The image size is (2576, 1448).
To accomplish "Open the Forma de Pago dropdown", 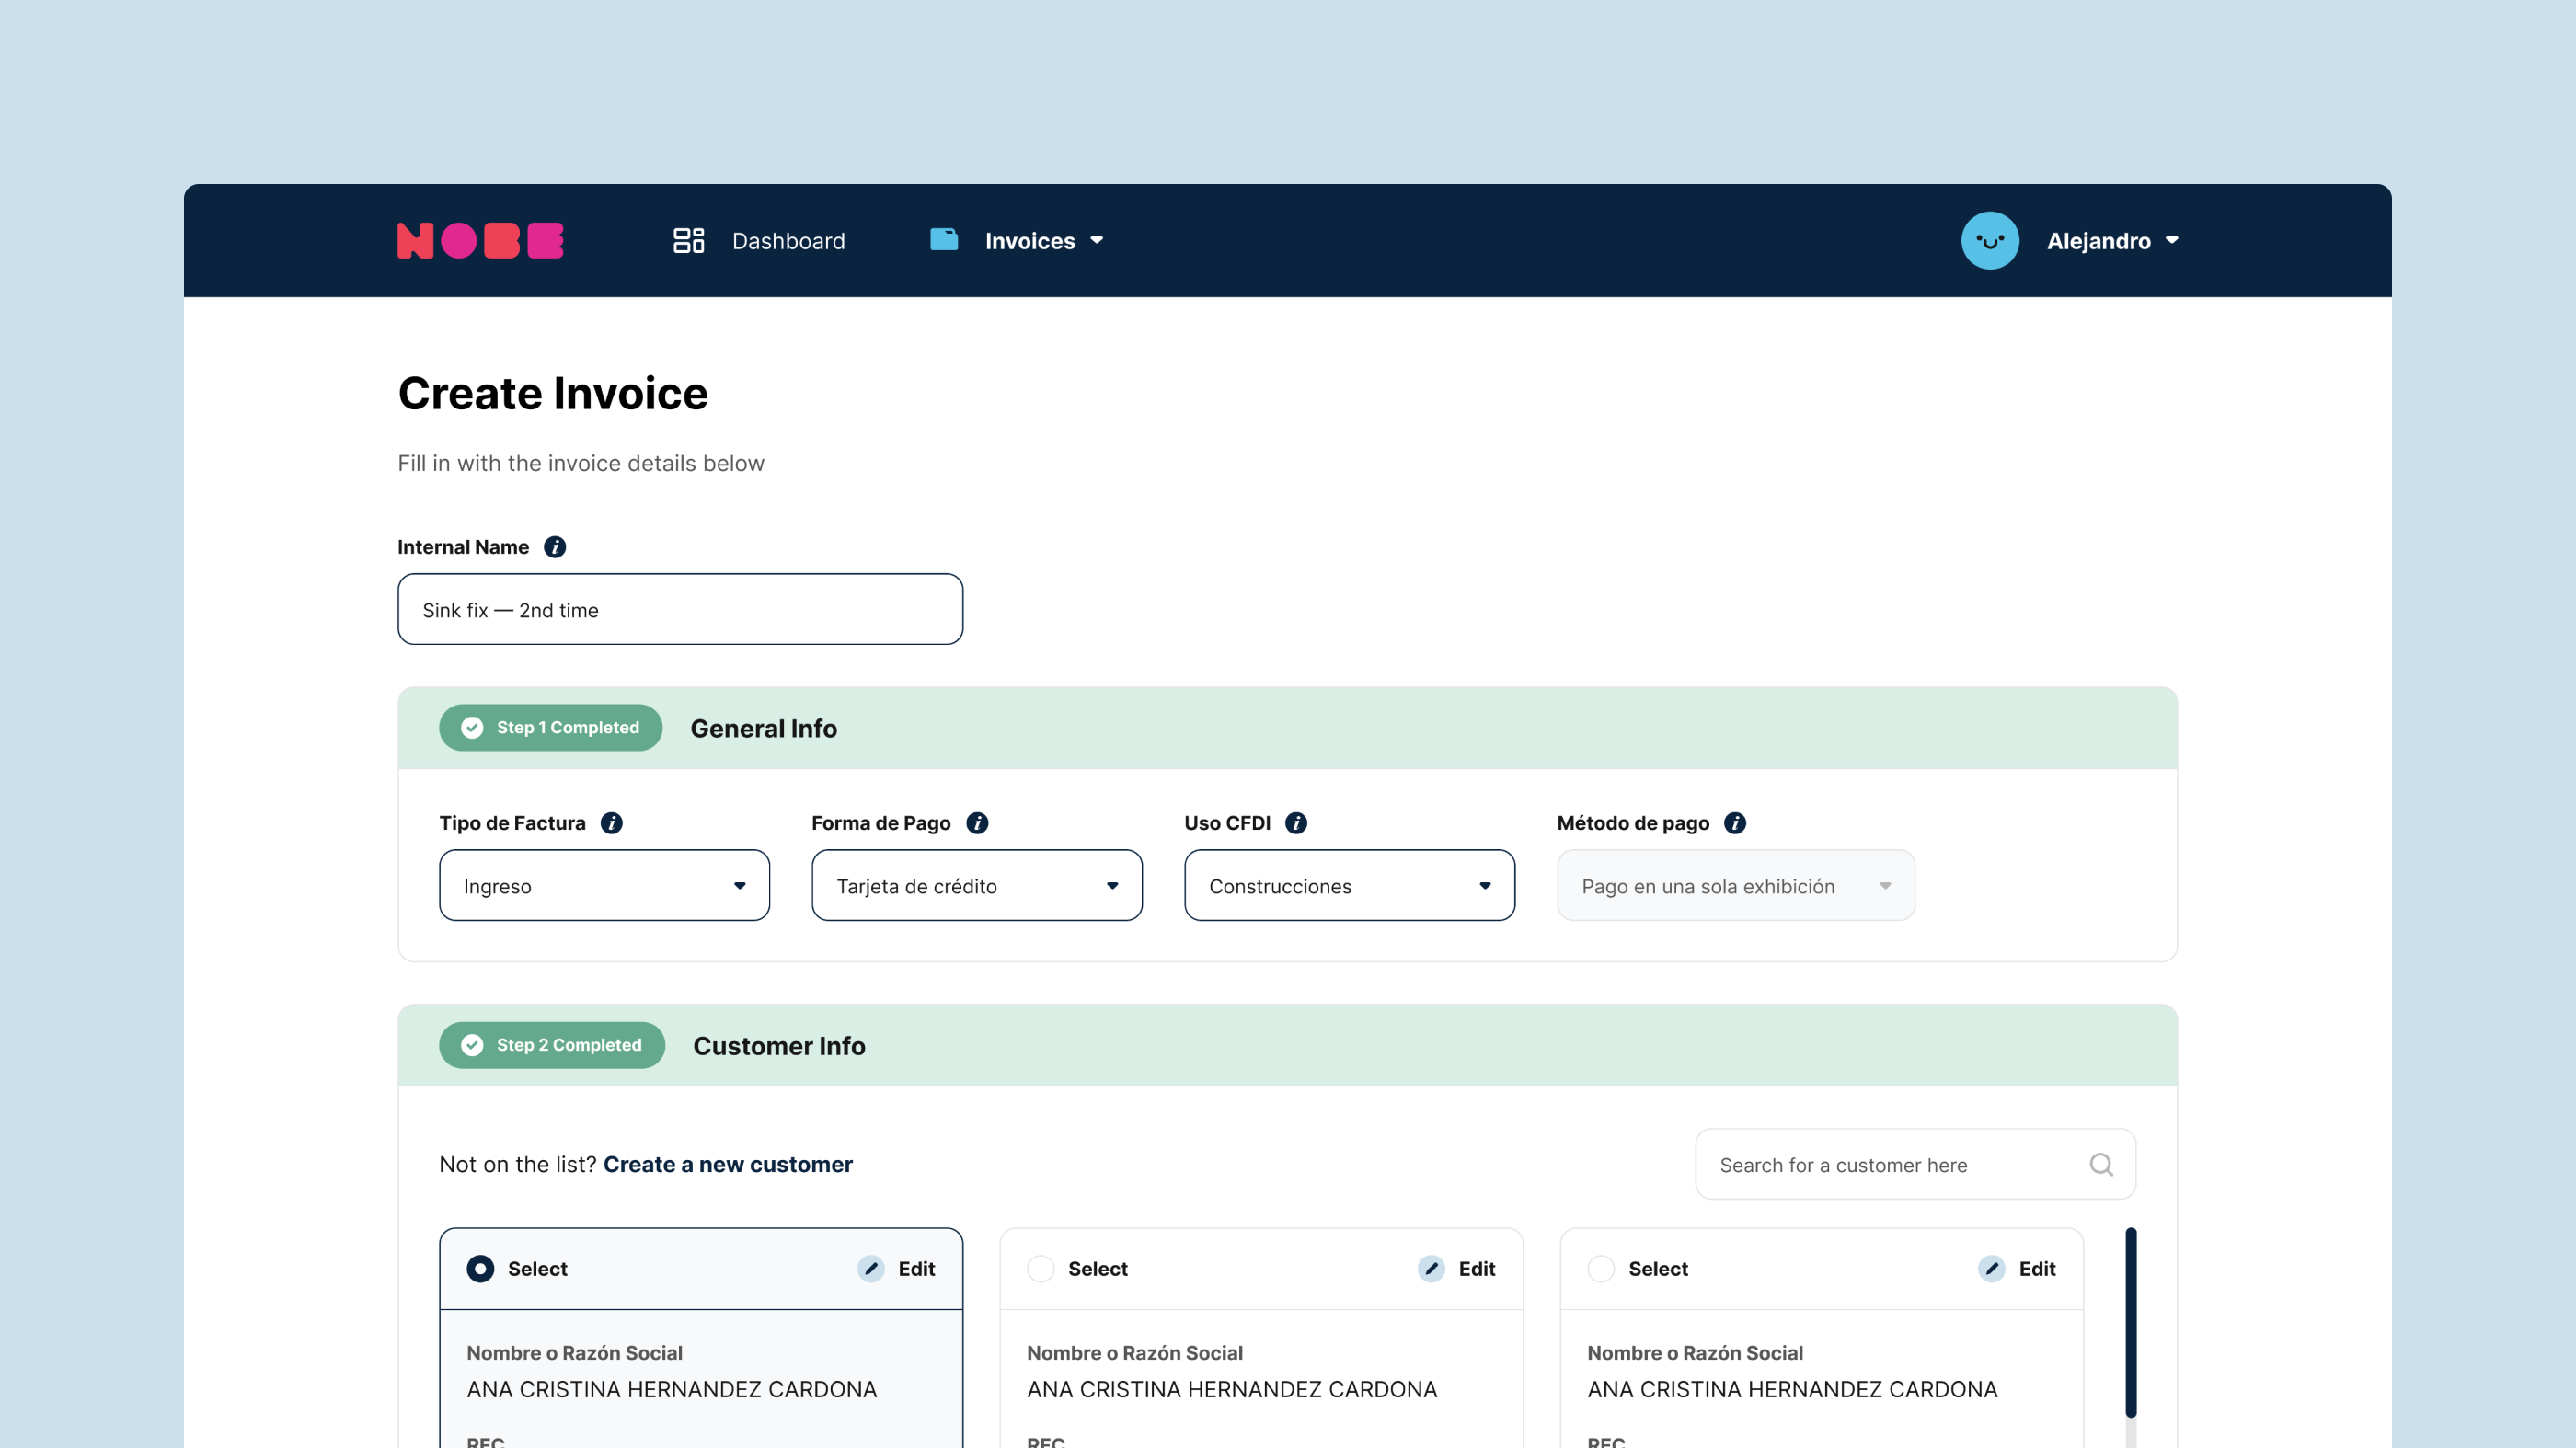I will pos(976,886).
